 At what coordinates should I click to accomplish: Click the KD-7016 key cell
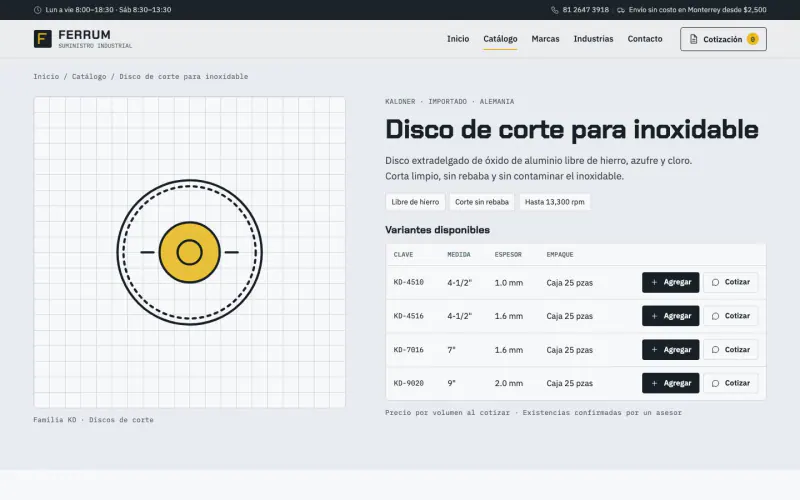[408, 349]
